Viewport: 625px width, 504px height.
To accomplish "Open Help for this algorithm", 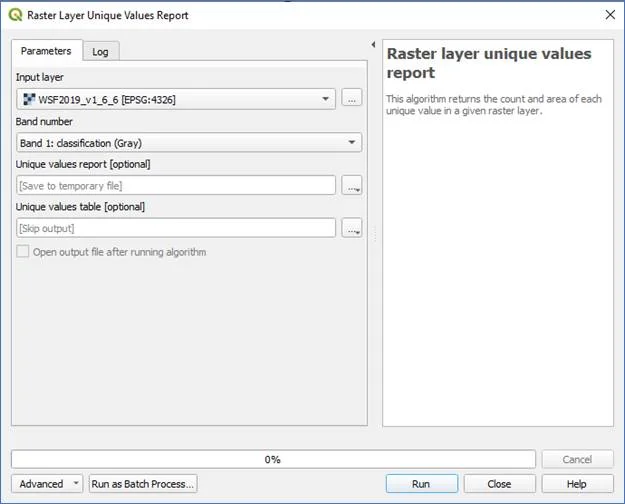I will tap(577, 484).
